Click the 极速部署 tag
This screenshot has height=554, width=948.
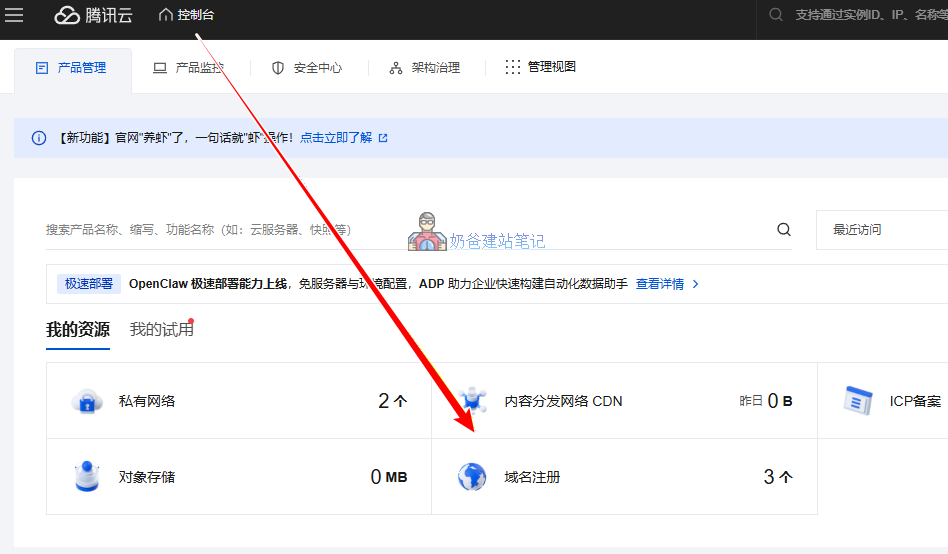tap(89, 284)
